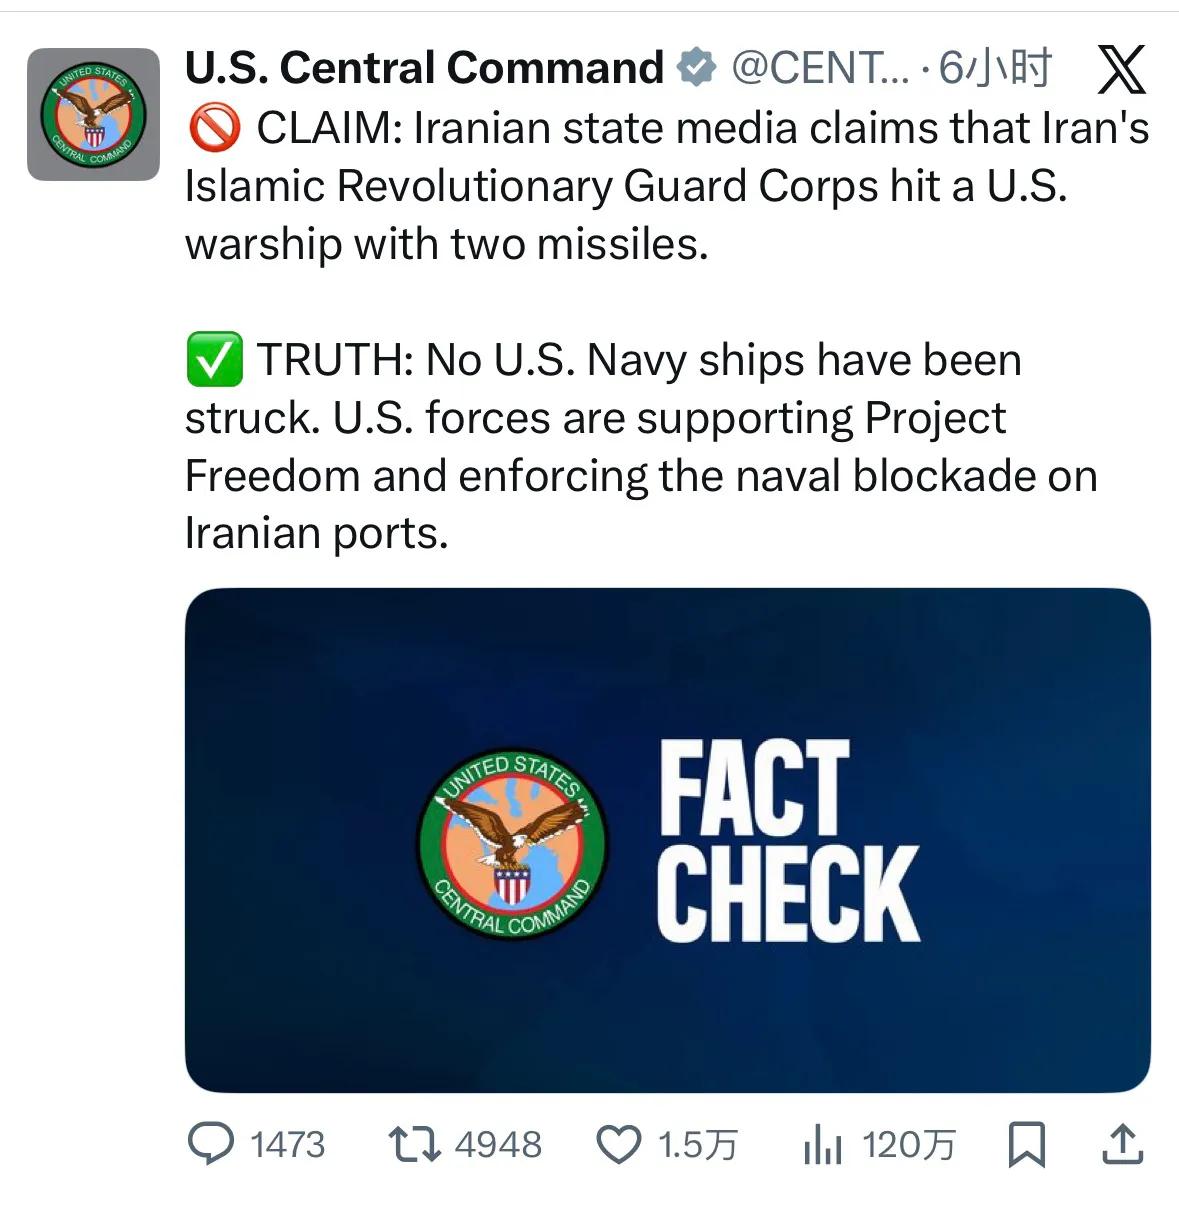Open the 6小时 timestamp link
This screenshot has width=1179, height=1206.
995,68
